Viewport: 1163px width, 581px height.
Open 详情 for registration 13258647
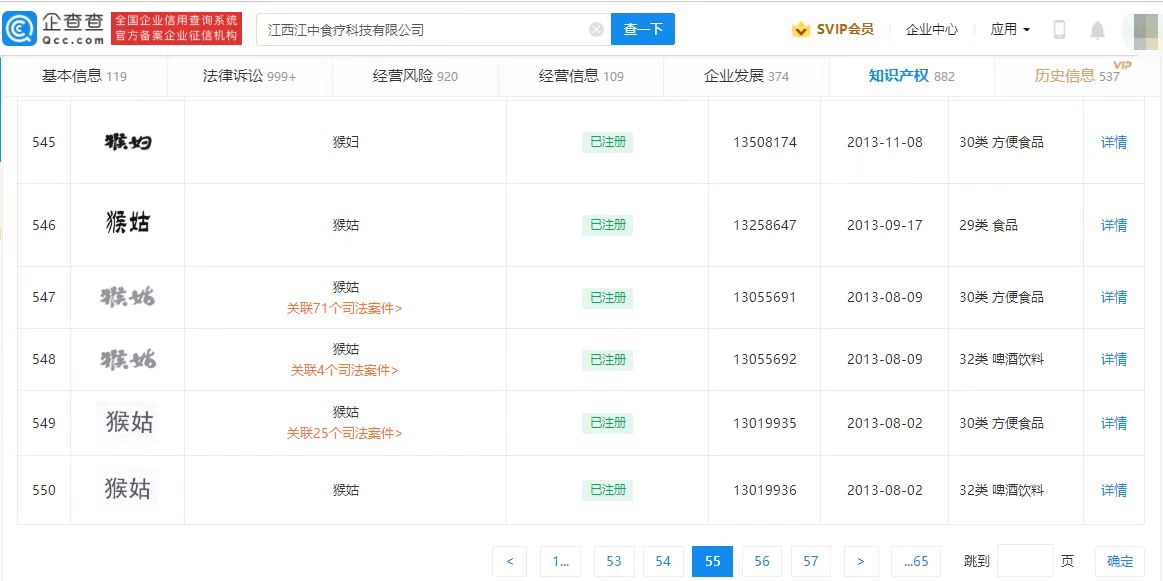[x=1113, y=225]
